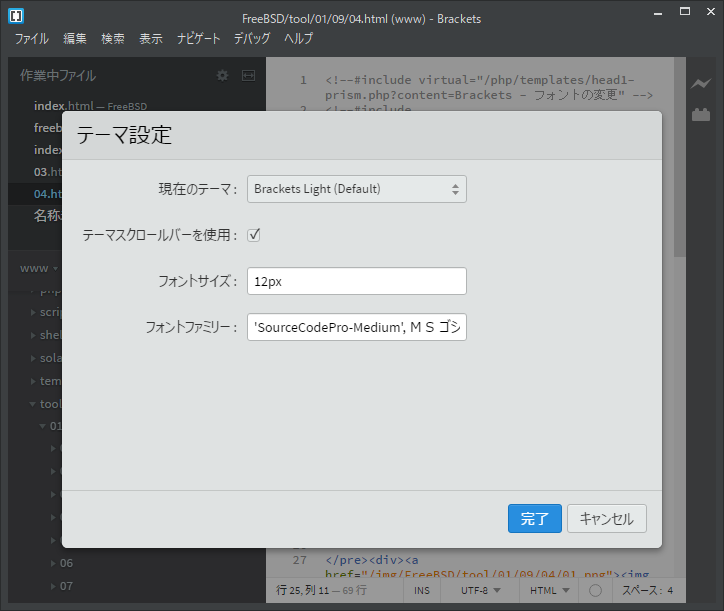The width and height of the screenshot is (724, 611).
Task: Select 04.ht file in working files
Action: click(x=48, y=194)
